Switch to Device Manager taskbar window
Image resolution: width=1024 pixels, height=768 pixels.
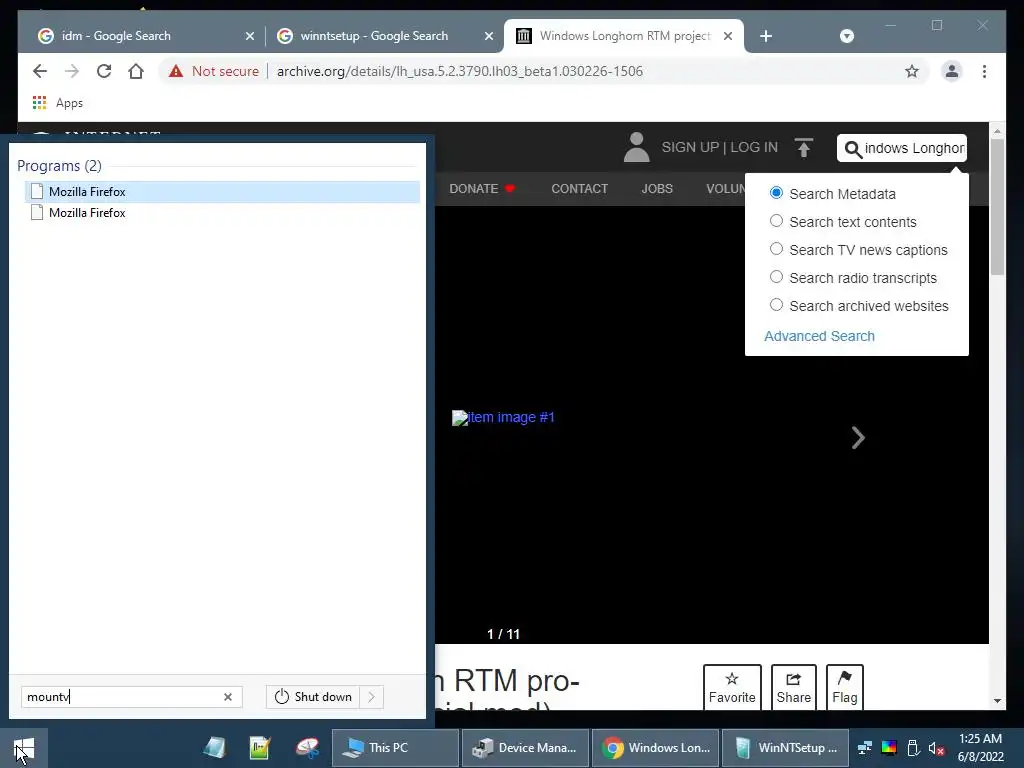[525, 748]
